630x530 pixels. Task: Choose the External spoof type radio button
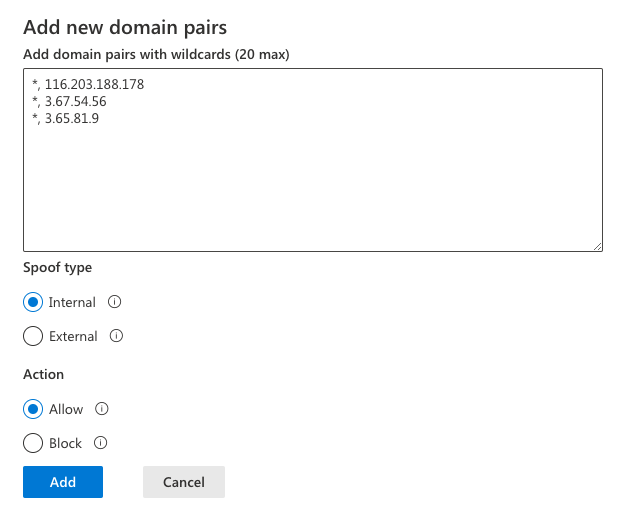(x=33, y=337)
